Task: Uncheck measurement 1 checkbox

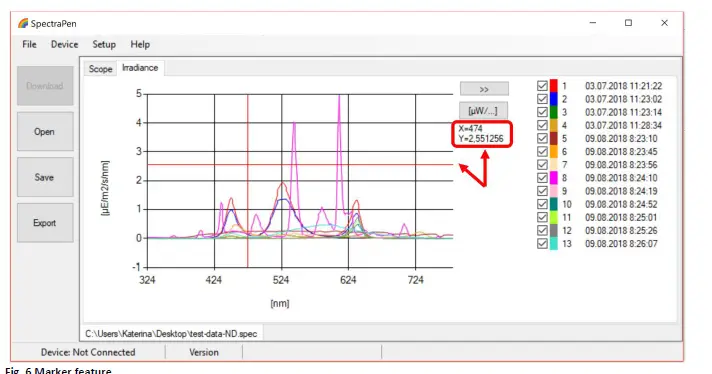Action: 542,86
